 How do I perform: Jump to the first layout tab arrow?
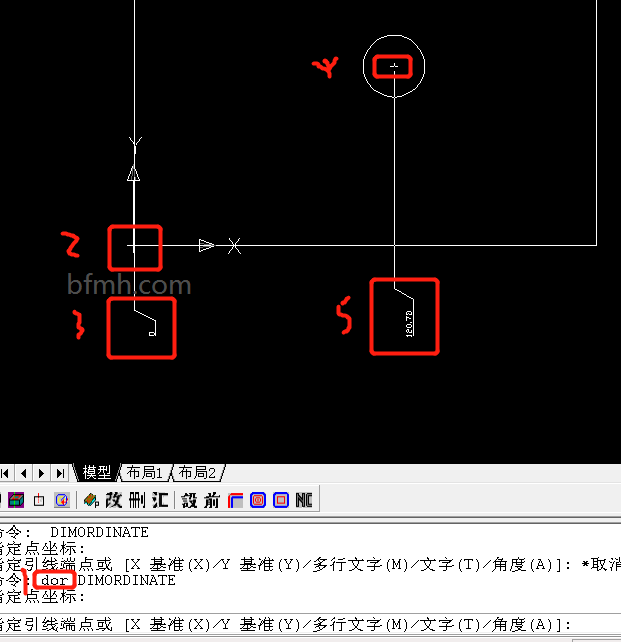click(6, 474)
